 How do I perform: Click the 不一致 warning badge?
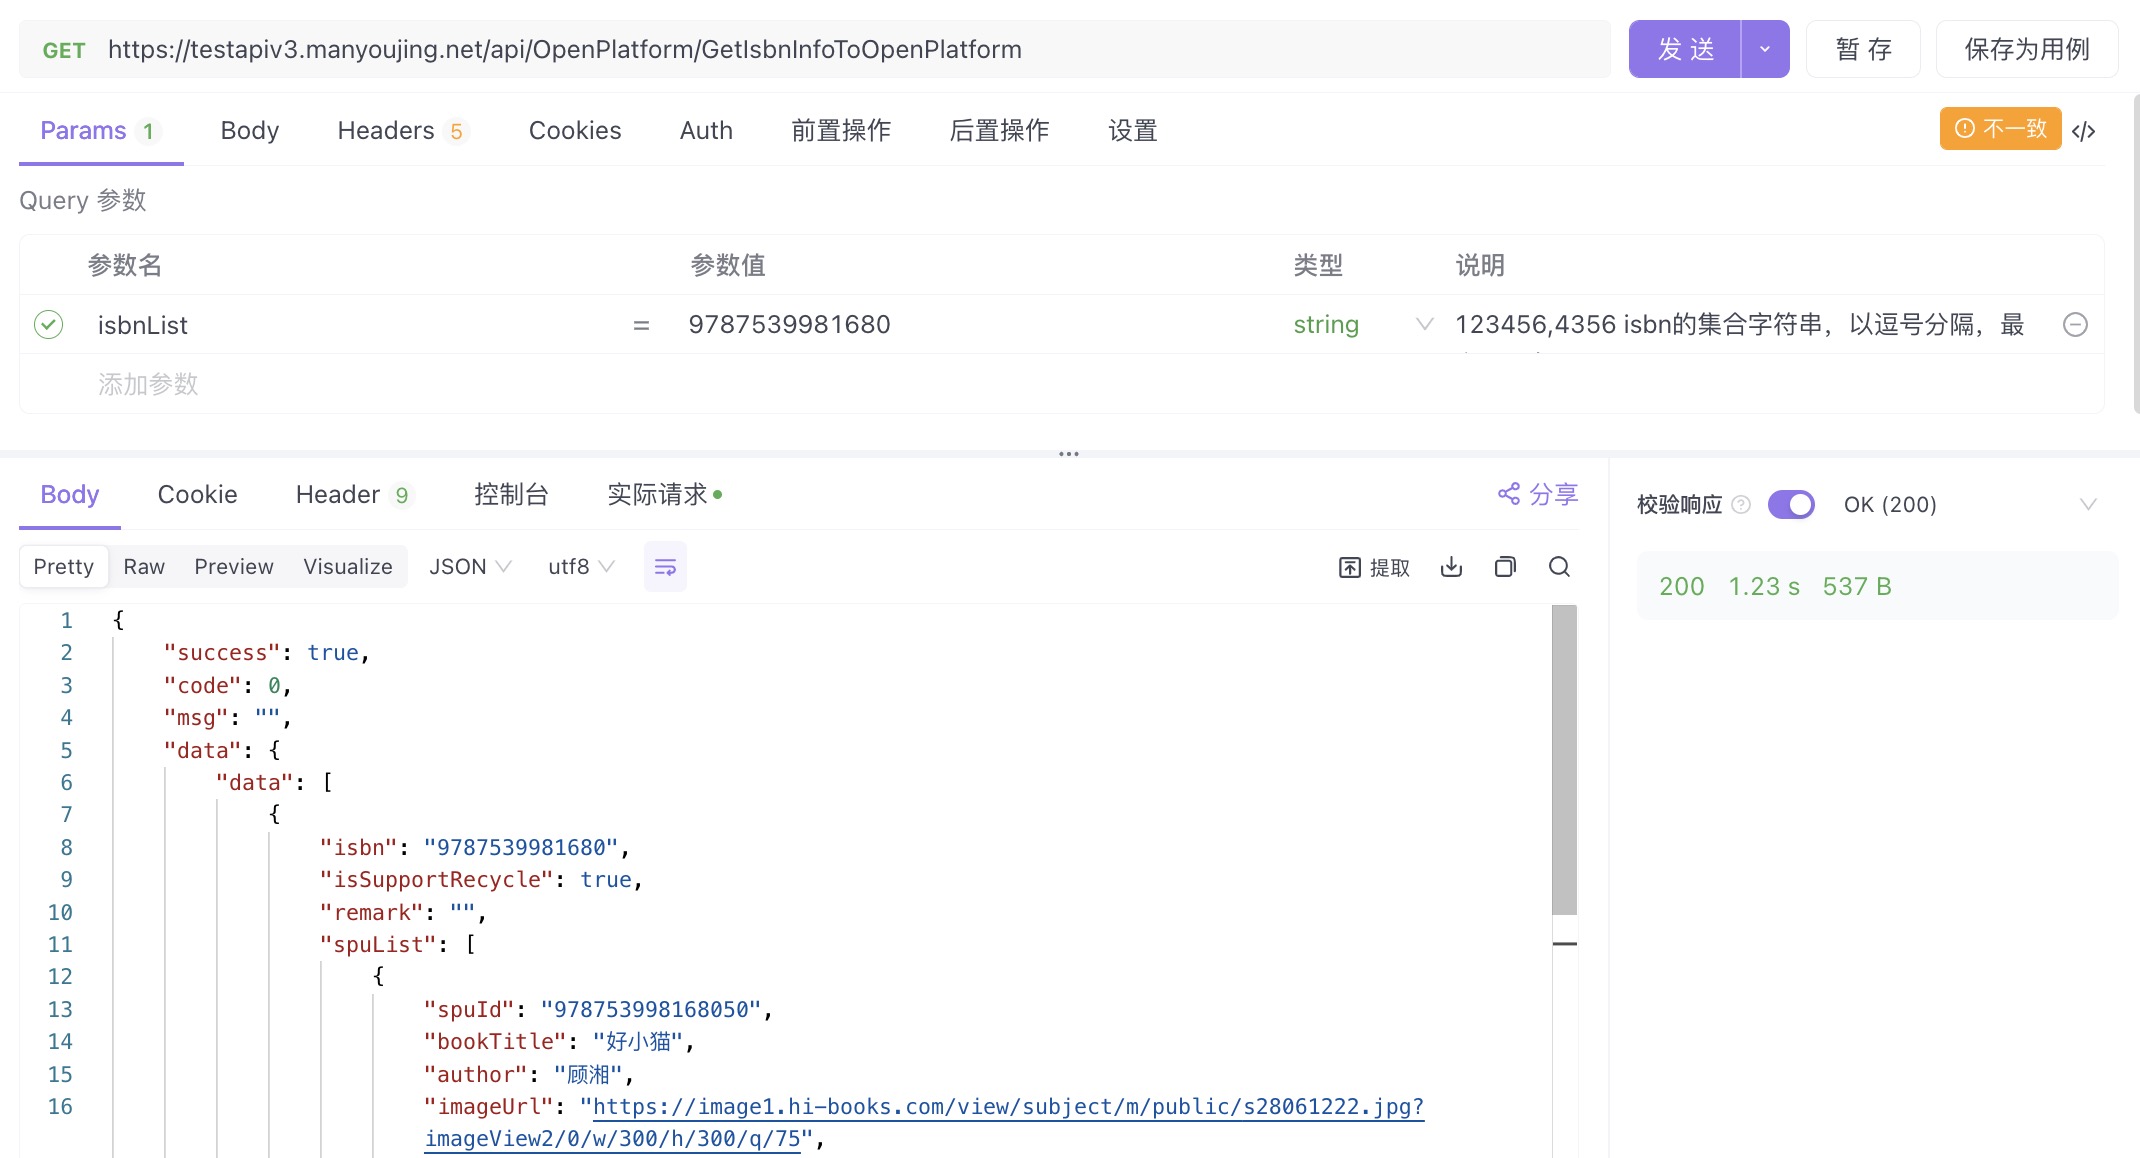tap(1999, 129)
